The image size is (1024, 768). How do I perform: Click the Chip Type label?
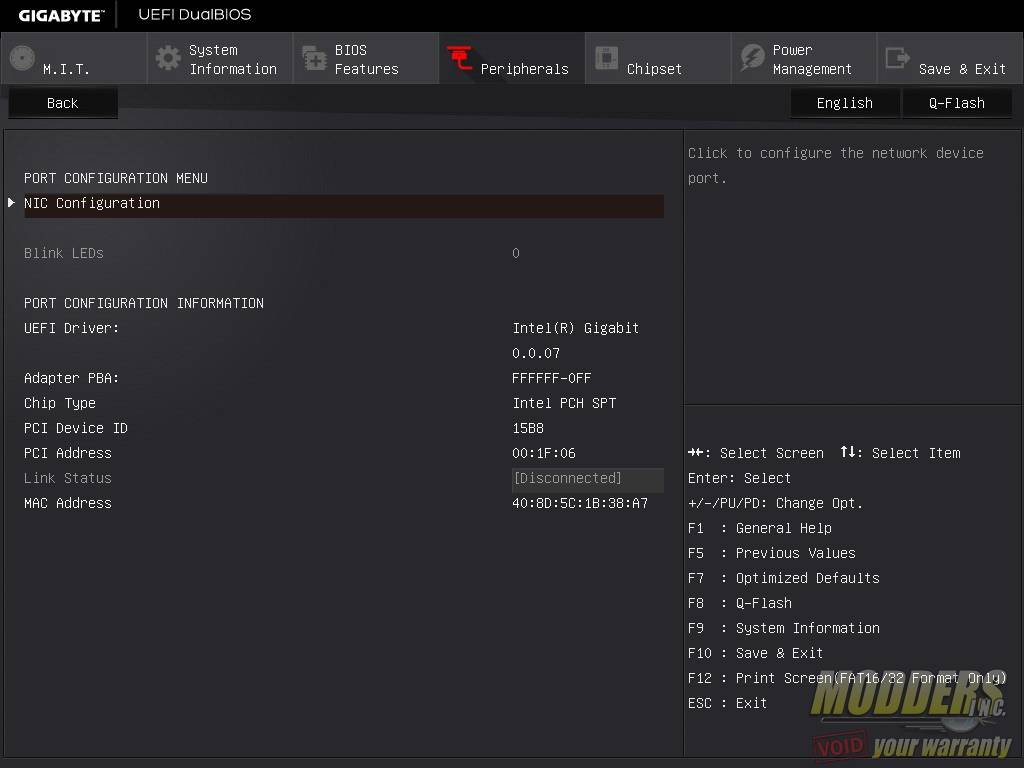pos(60,404)
